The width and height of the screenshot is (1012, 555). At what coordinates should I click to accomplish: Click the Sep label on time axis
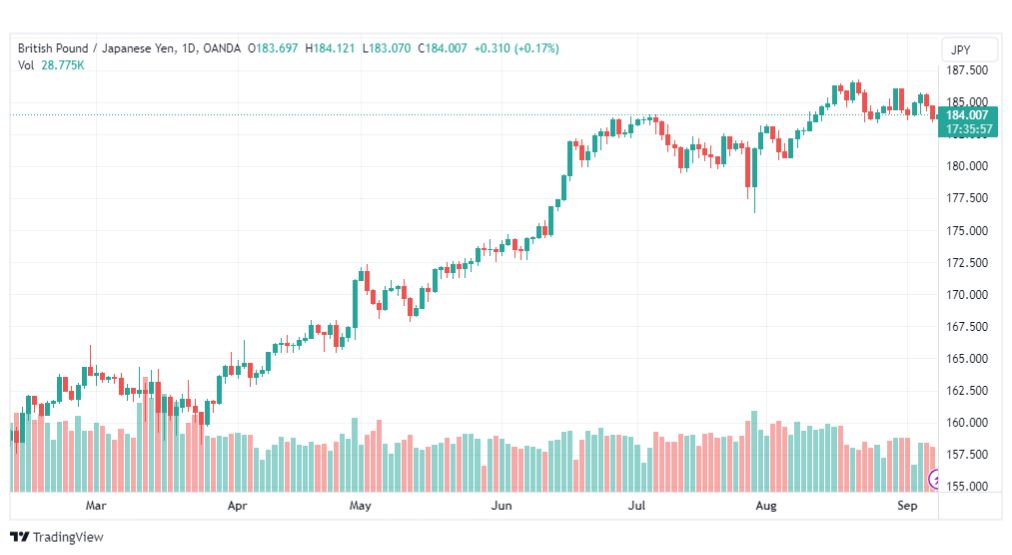point(907,505)
